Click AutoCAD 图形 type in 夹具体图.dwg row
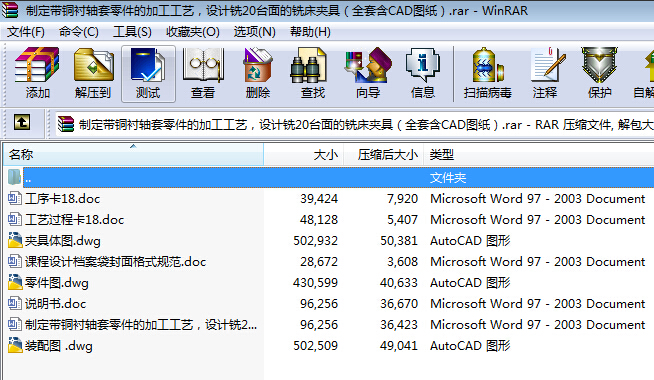Viewport: 654px width, 380px height. (x=470, y=241)
